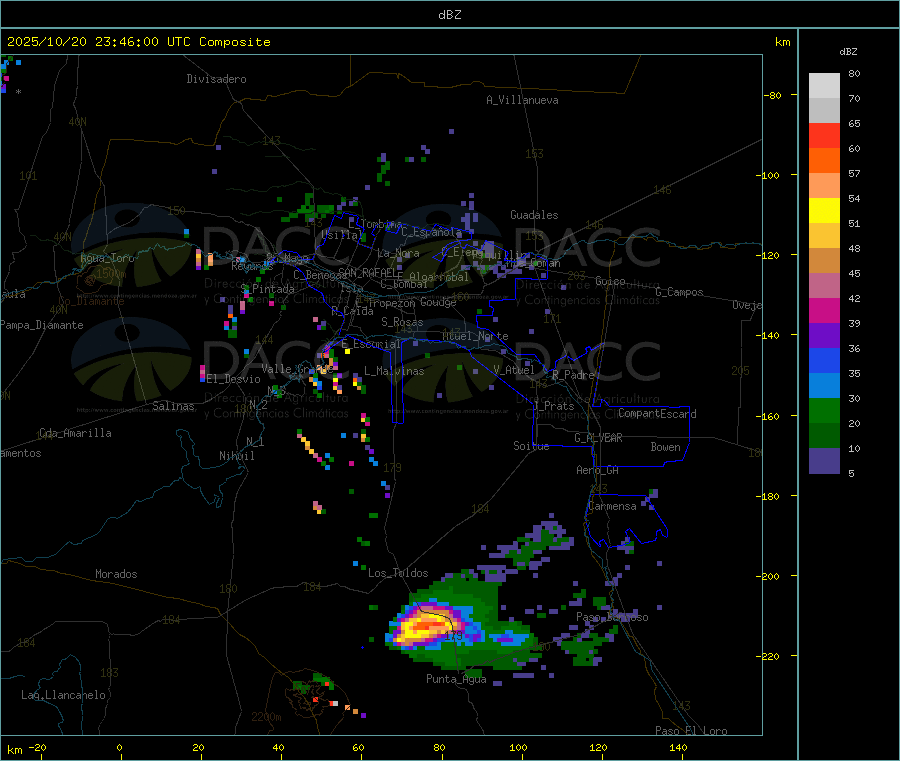The width and height of the screenshot is (900, 761).
Task: Click the Nihuil map label
Action: pyautogui.click(x=236, y=456)
